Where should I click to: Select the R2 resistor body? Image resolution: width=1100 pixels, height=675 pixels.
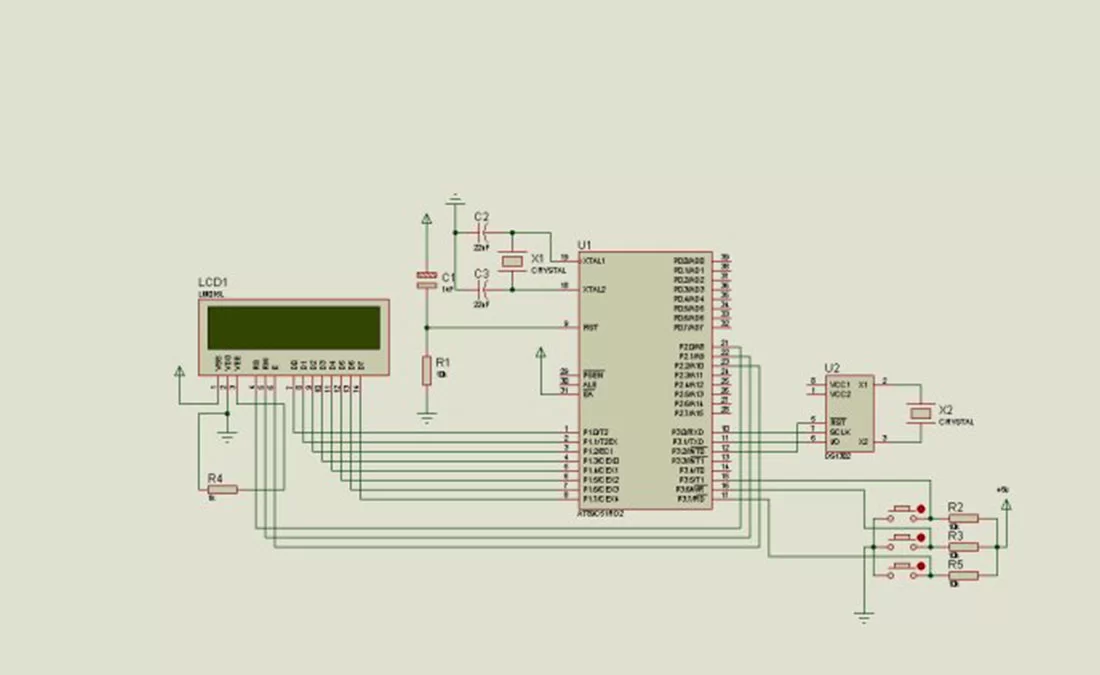(x=963, y=519)
